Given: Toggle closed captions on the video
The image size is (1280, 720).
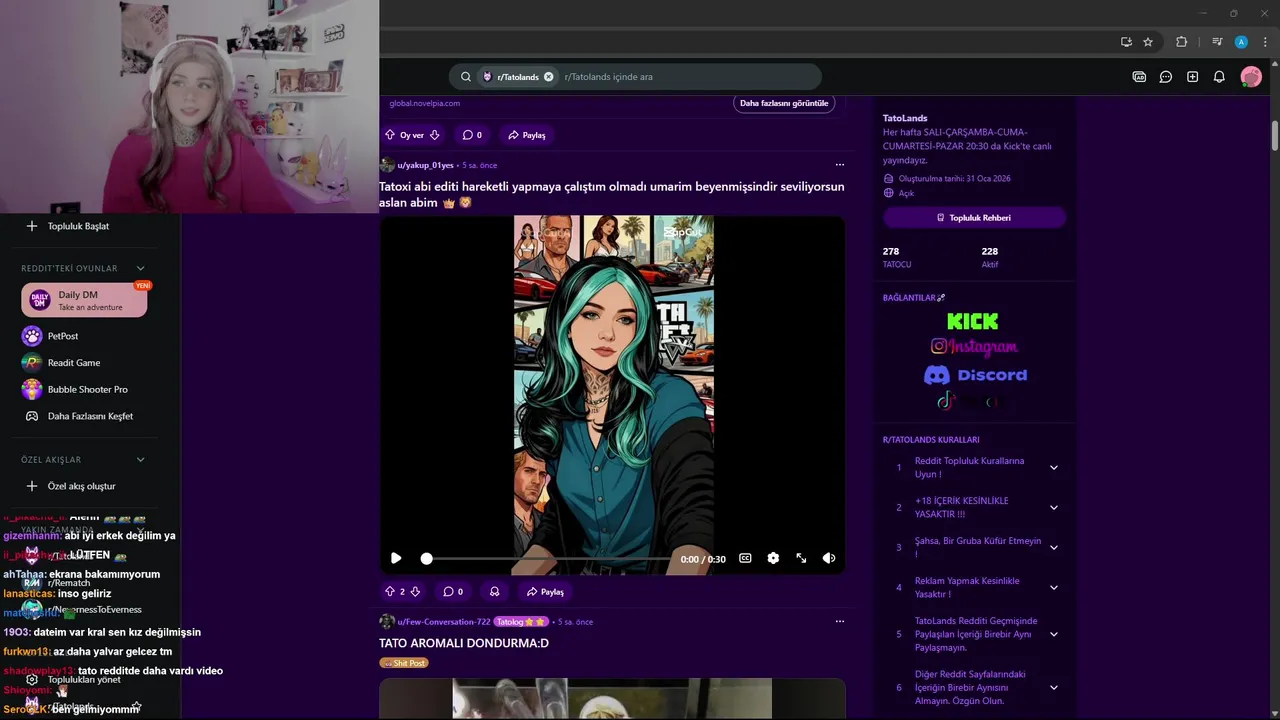Looking at the screenshot, I should (x=745, y=559).
